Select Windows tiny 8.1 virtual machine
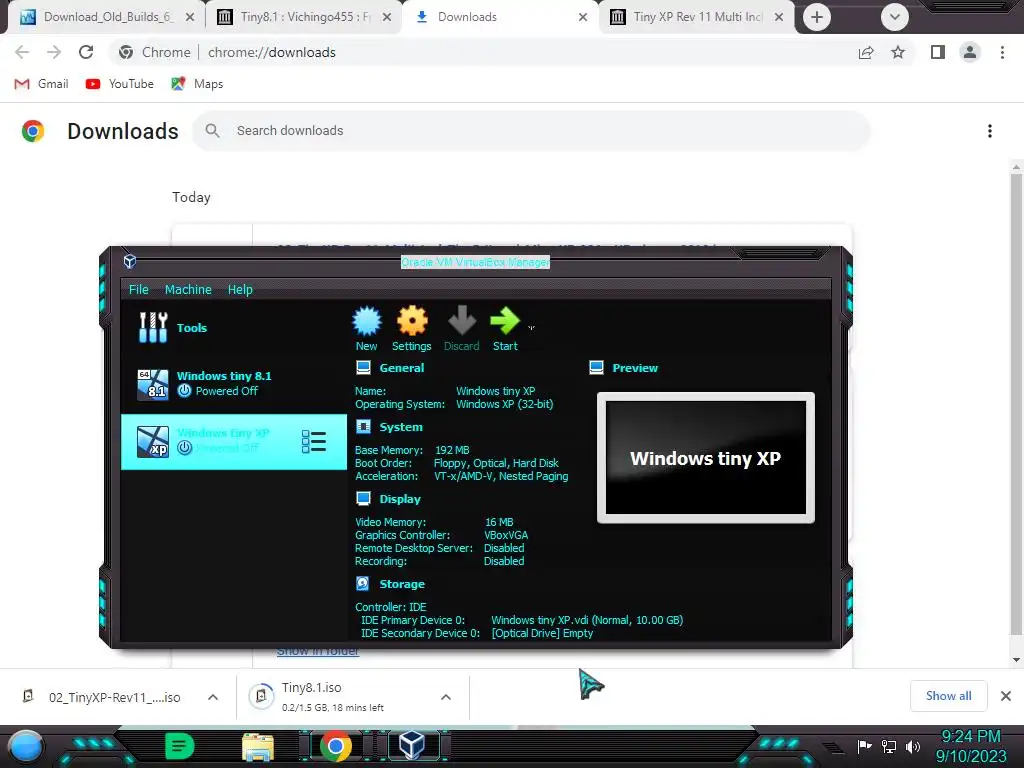The width and height of the screenshot is (1024, 768). click(x=234, y=384)
